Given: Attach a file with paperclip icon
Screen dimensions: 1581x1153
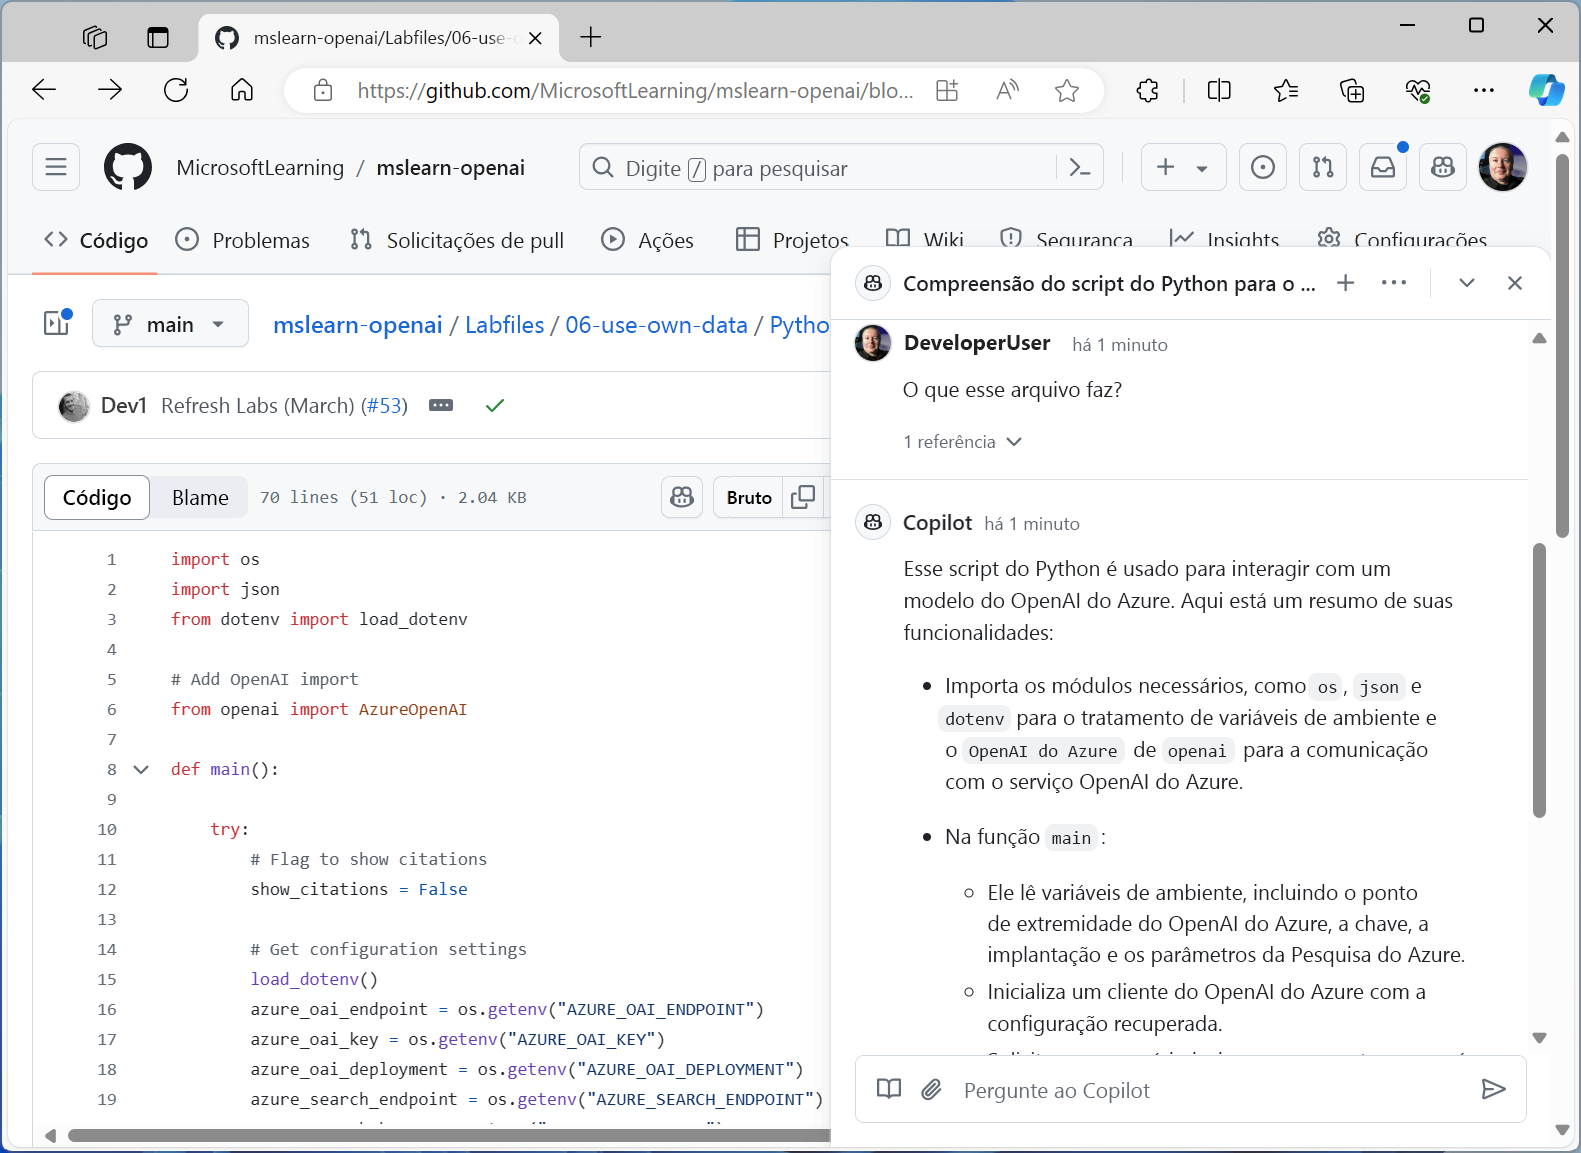Looking at the screenshot, I should point(931,1089).
